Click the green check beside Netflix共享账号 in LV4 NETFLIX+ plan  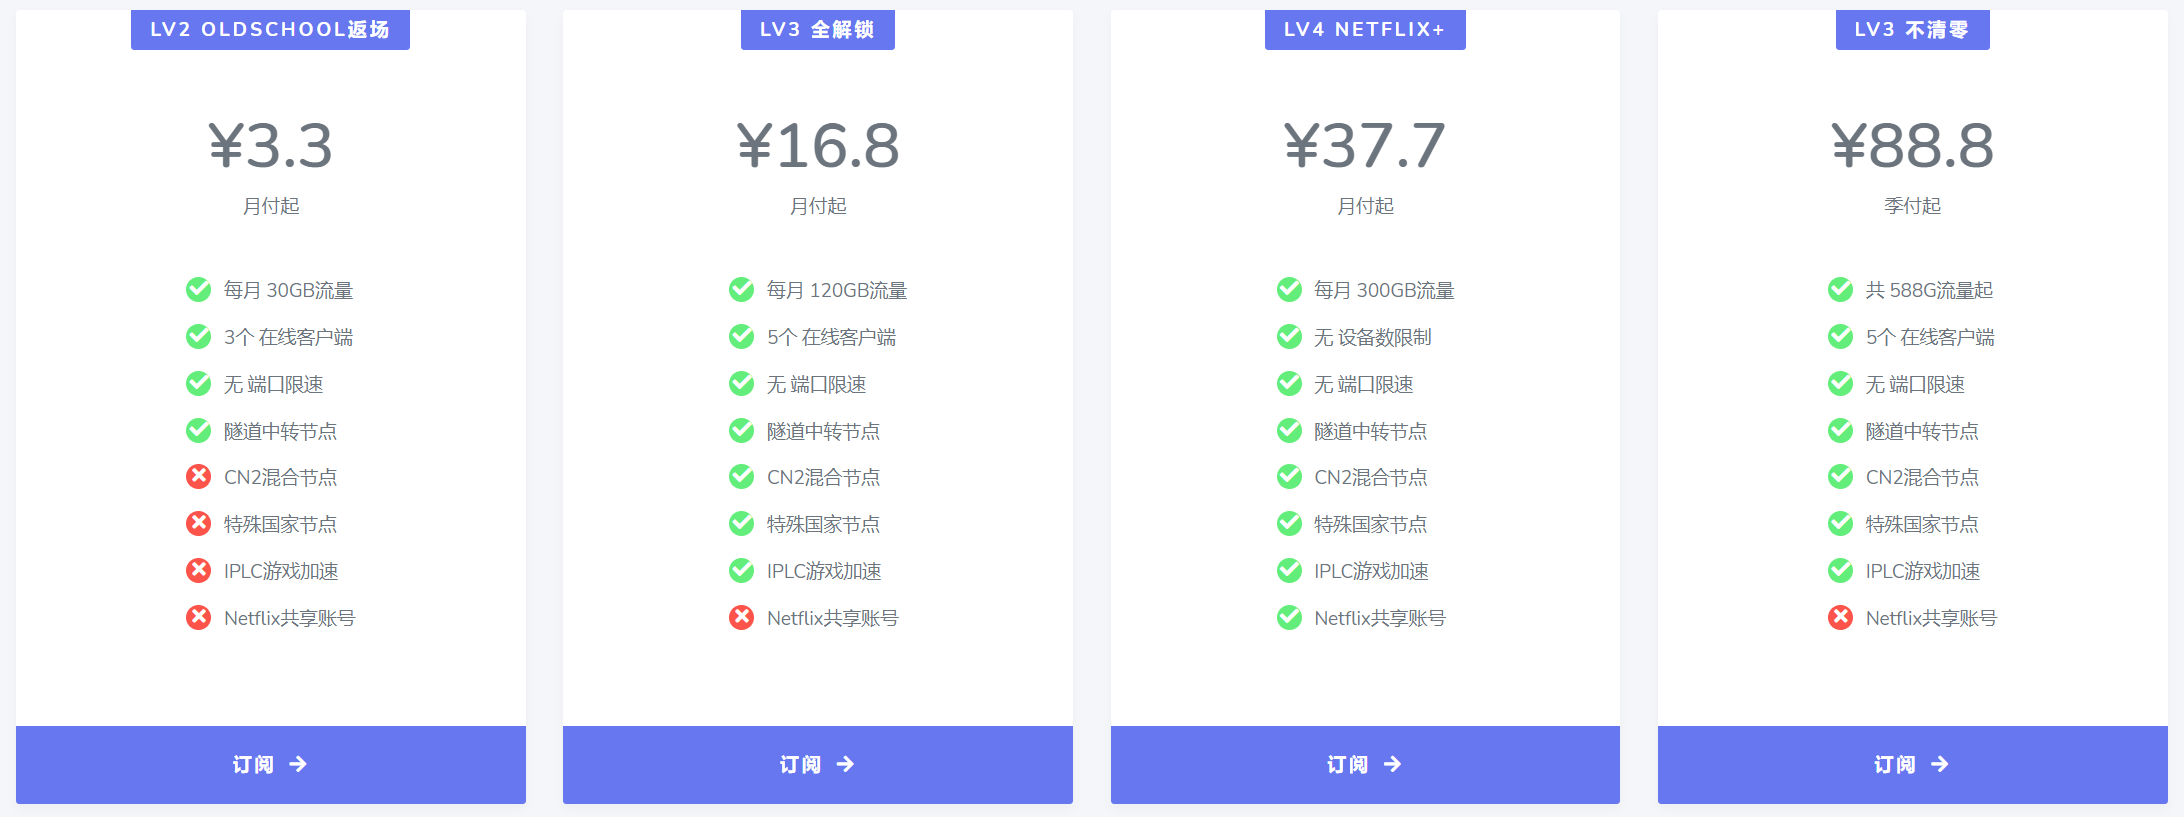(1289, 618)
